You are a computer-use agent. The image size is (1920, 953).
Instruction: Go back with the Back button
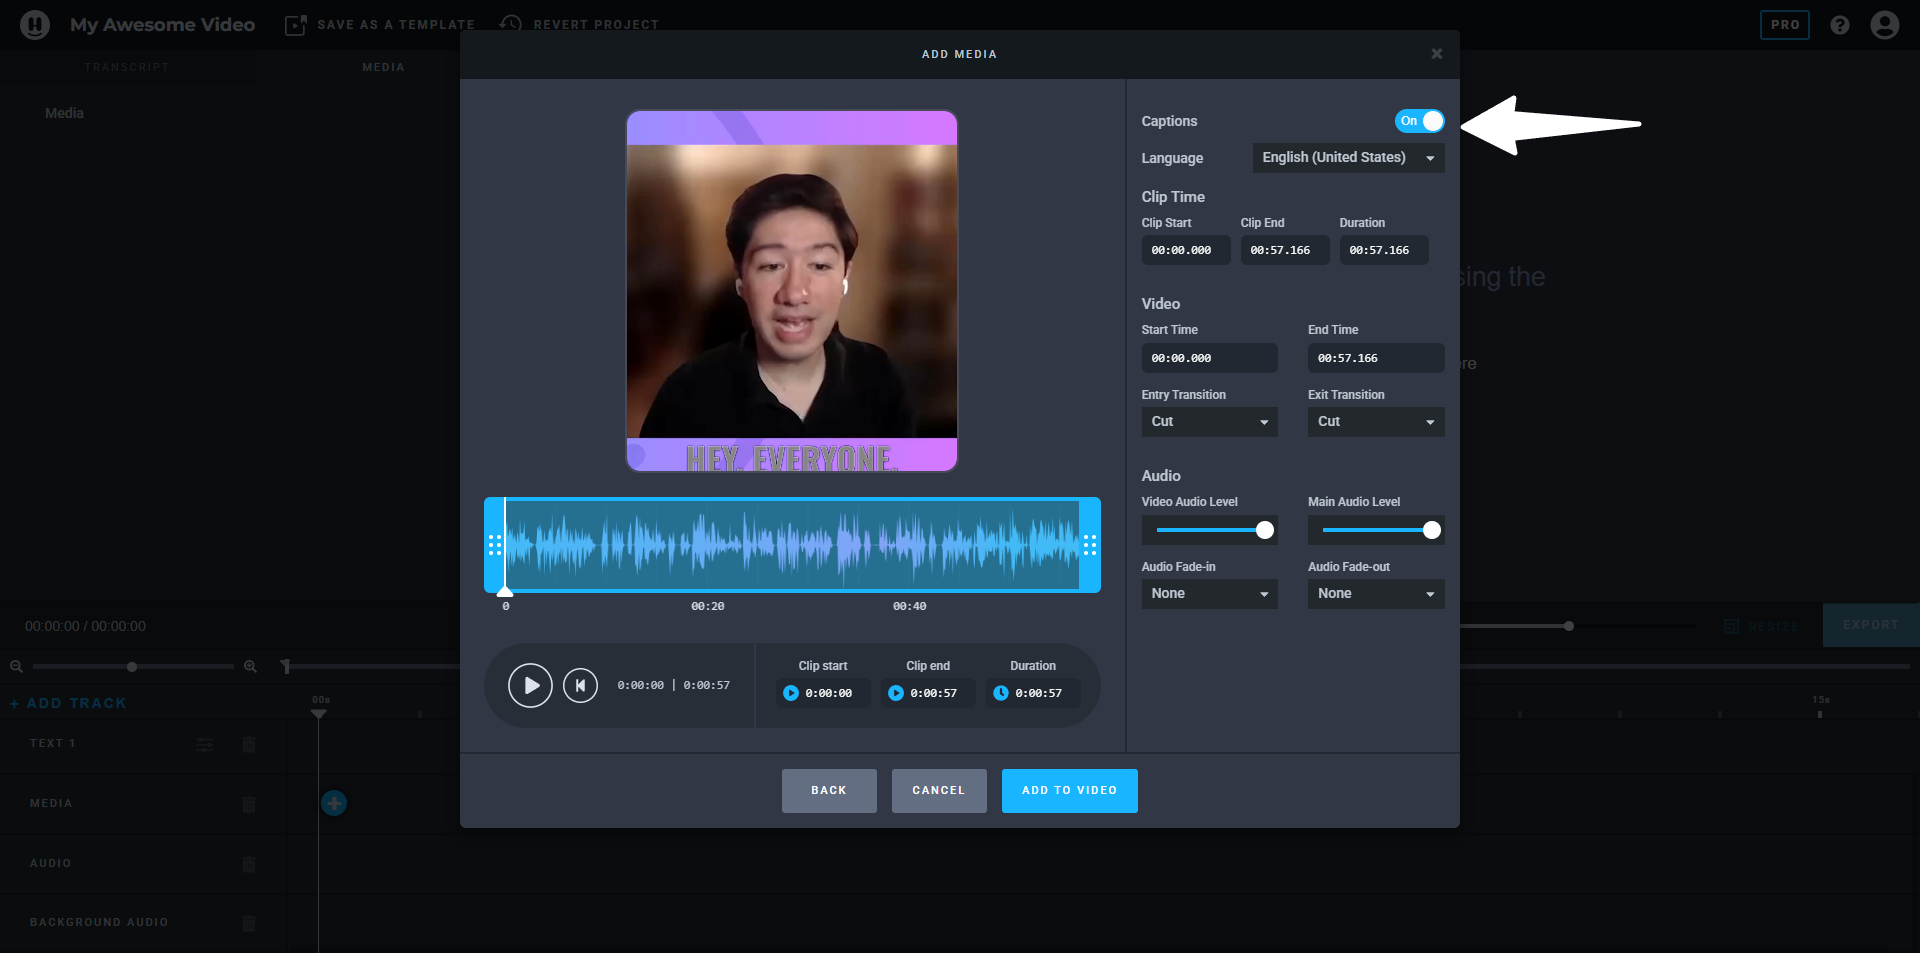[829, 791]
